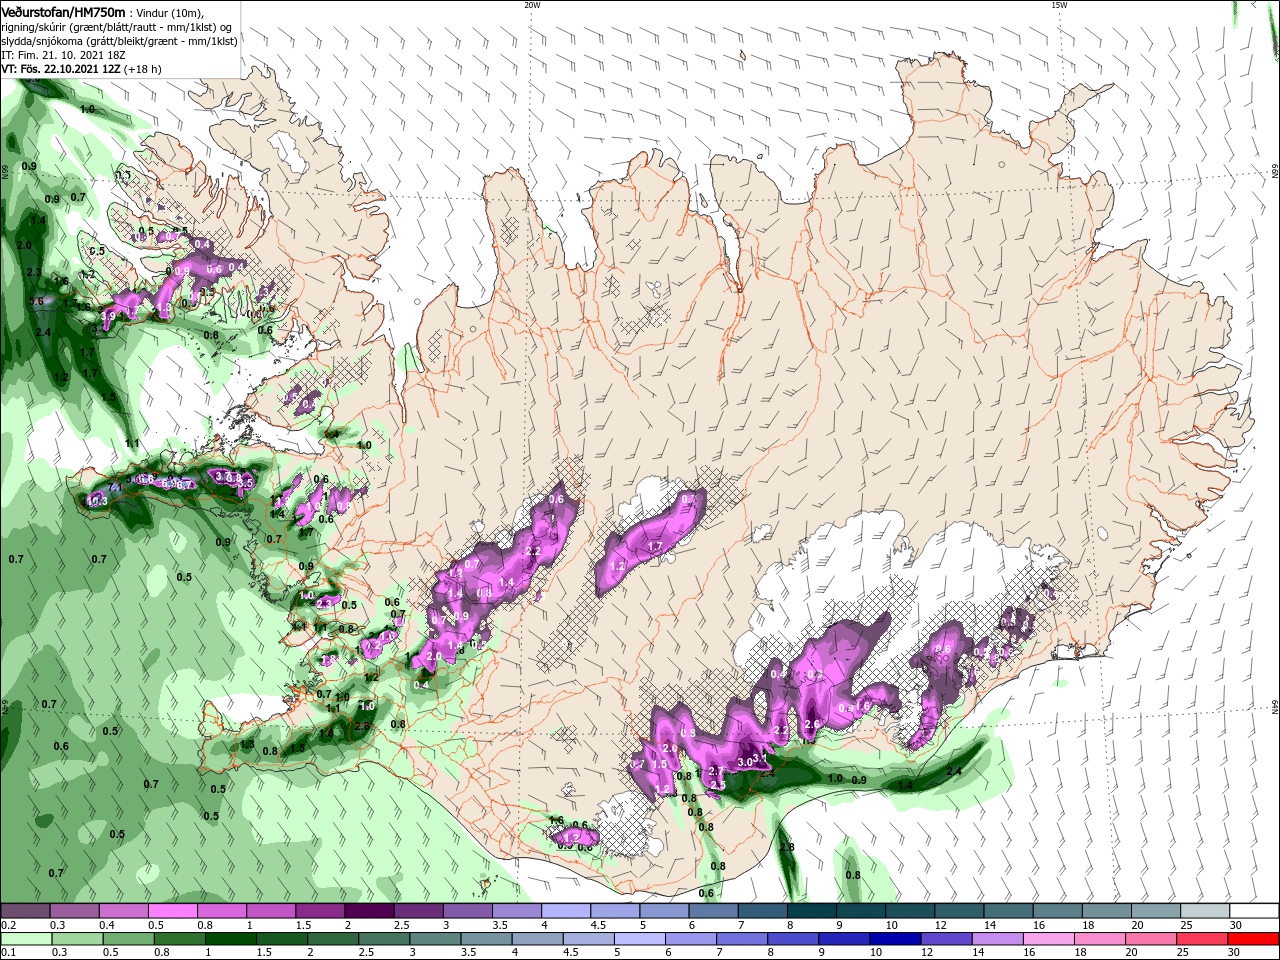Click the dark teal swatch in the snow scale
1280x960 pixels.
point(811,910)
